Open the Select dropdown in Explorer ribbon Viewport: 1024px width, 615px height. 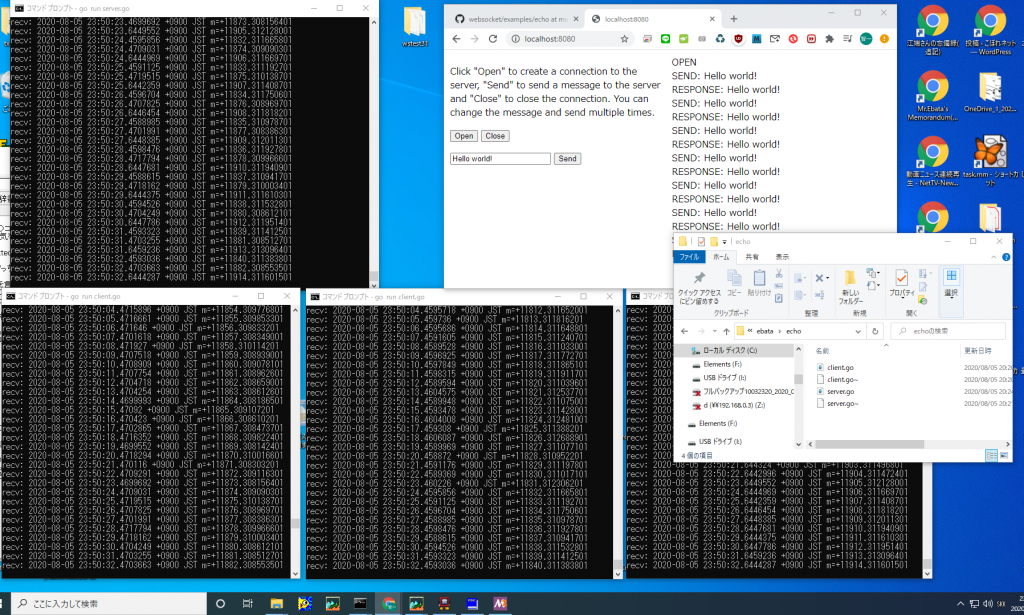click(x=950, y=283)
